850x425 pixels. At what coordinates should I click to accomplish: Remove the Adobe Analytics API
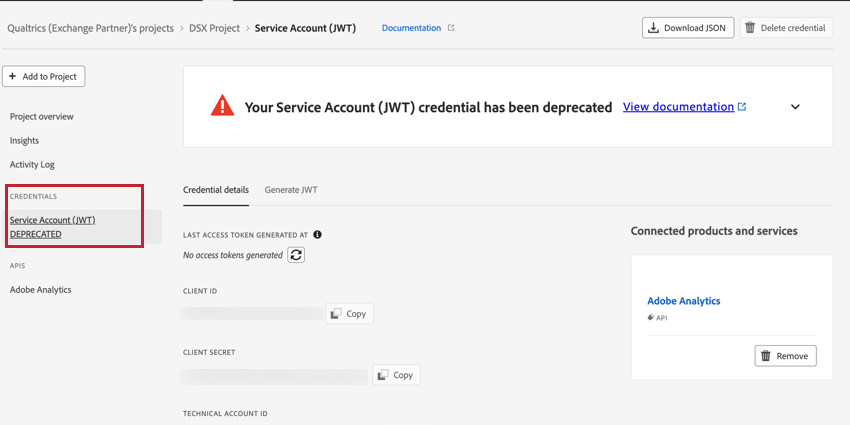click(x=785, y=356)
